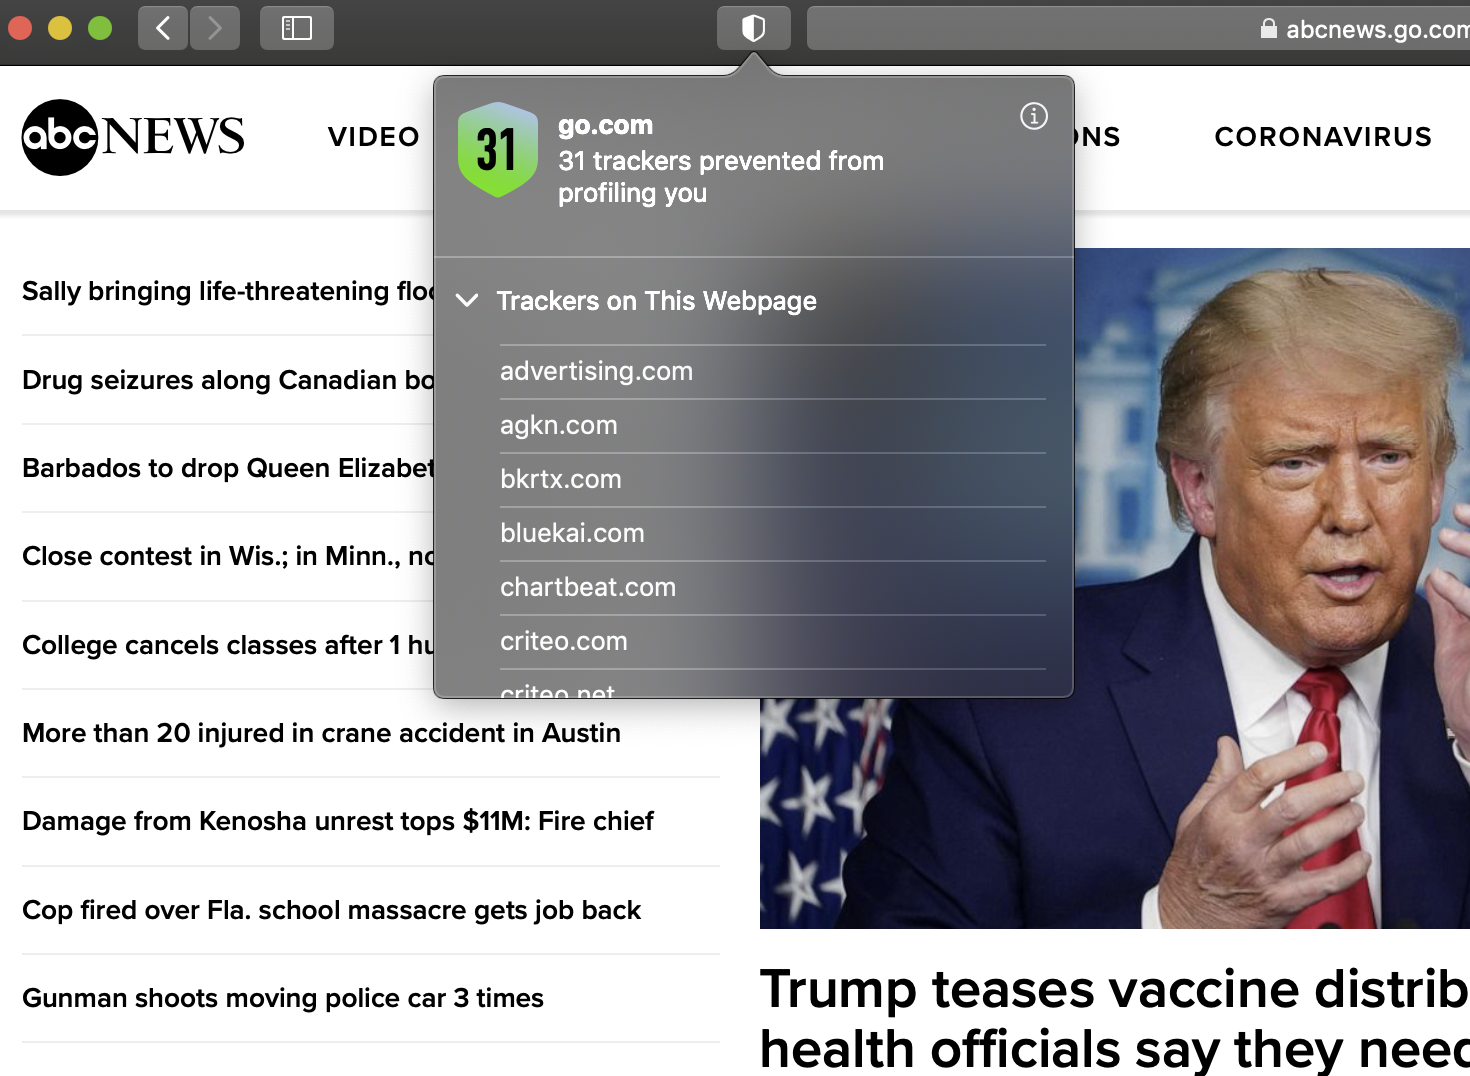Select chartbeat.com in the tracker list
This screenshot has height=1076, width=1470.
(773, 587)
